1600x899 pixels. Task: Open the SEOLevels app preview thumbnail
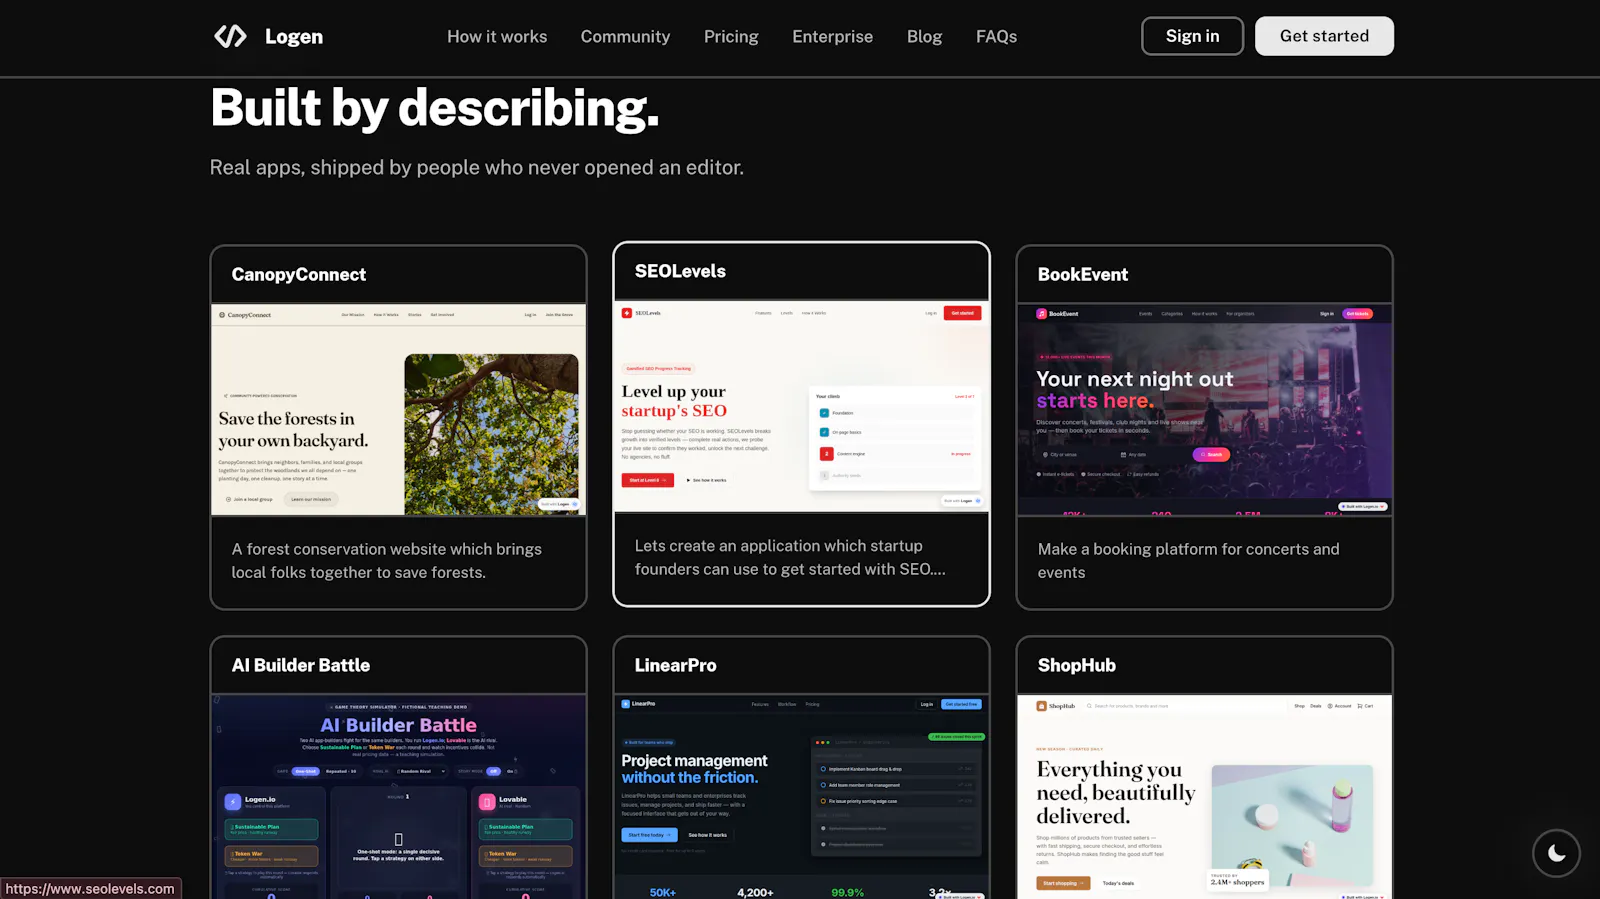click(802, 407)
